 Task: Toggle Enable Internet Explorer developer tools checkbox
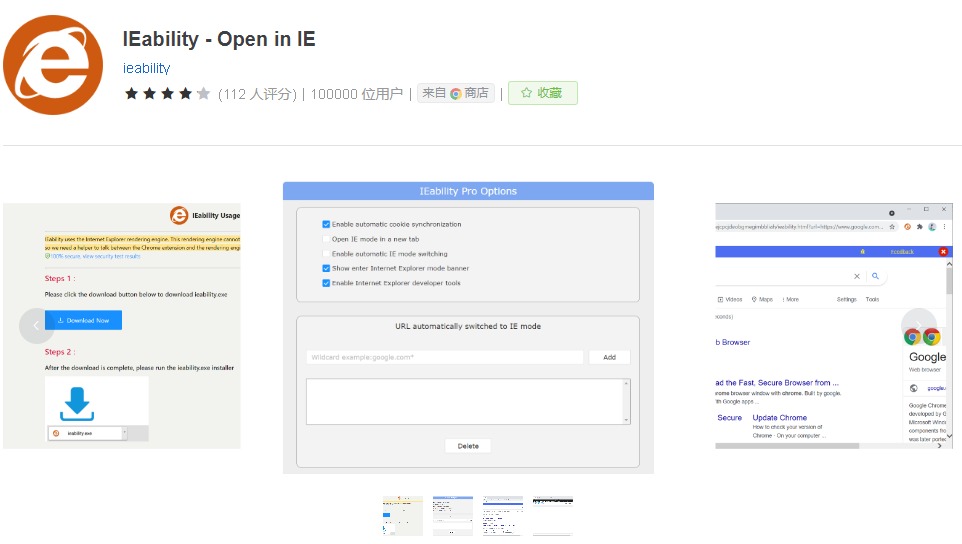pos(326,283)
